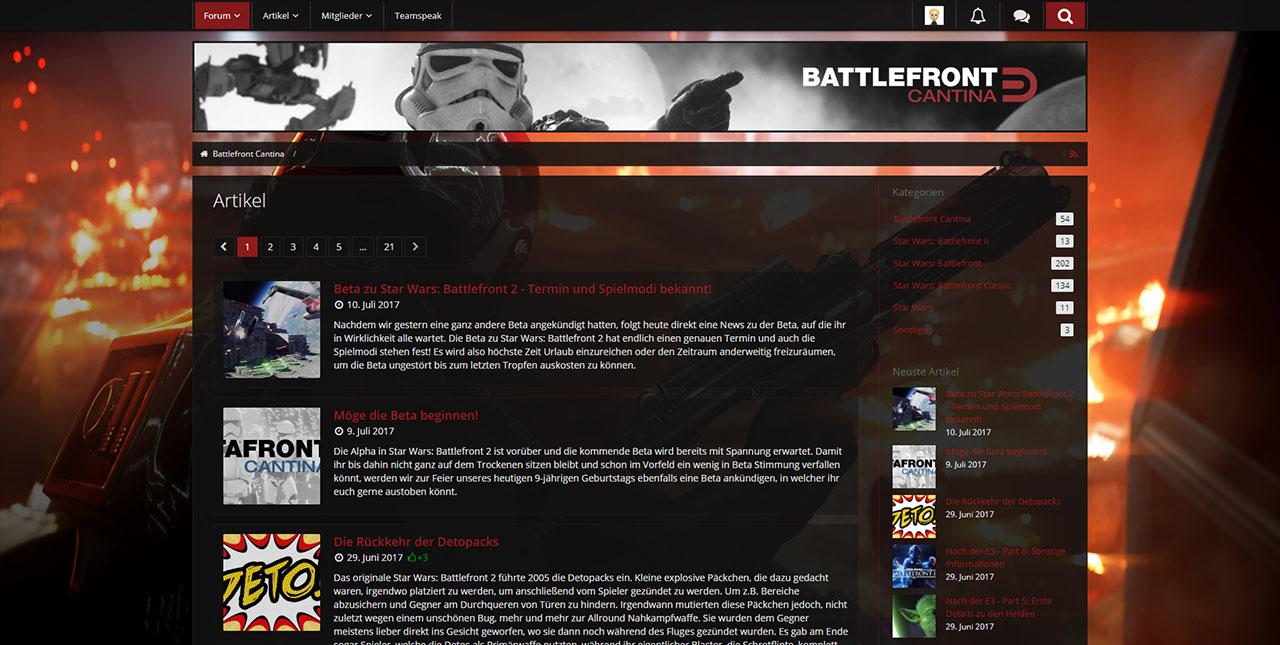Click the count badge 134 in Kategorien
This screenshot has width=1280, height=645.
[1062, 285]
